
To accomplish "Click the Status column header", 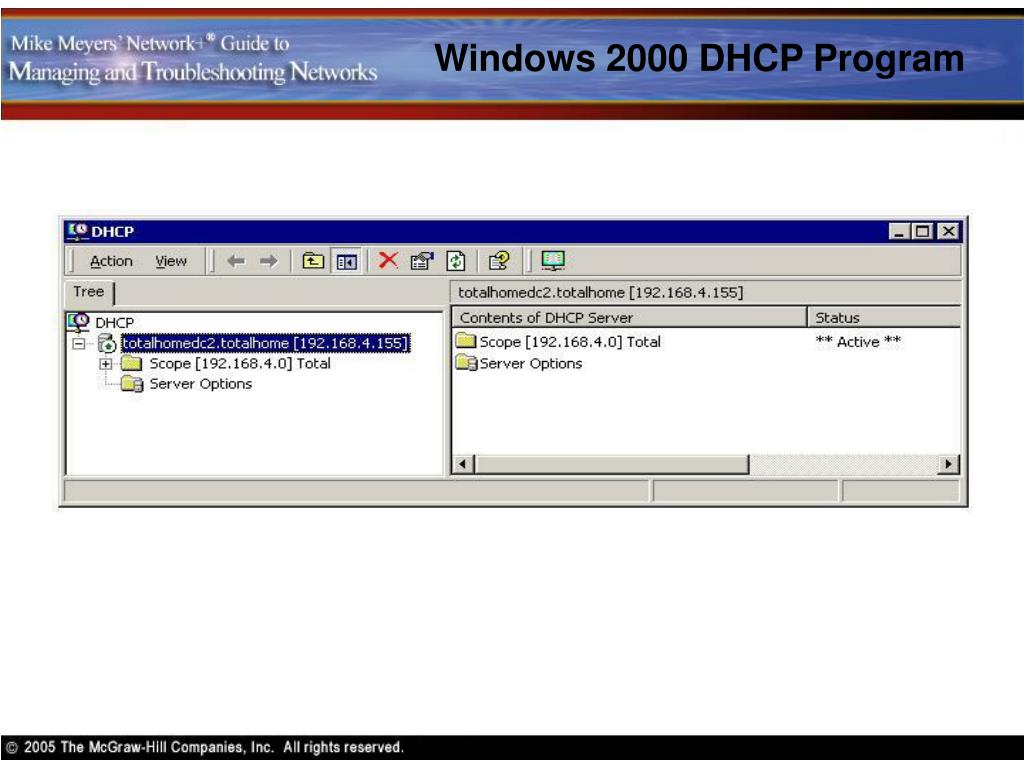I will [884, 317].
